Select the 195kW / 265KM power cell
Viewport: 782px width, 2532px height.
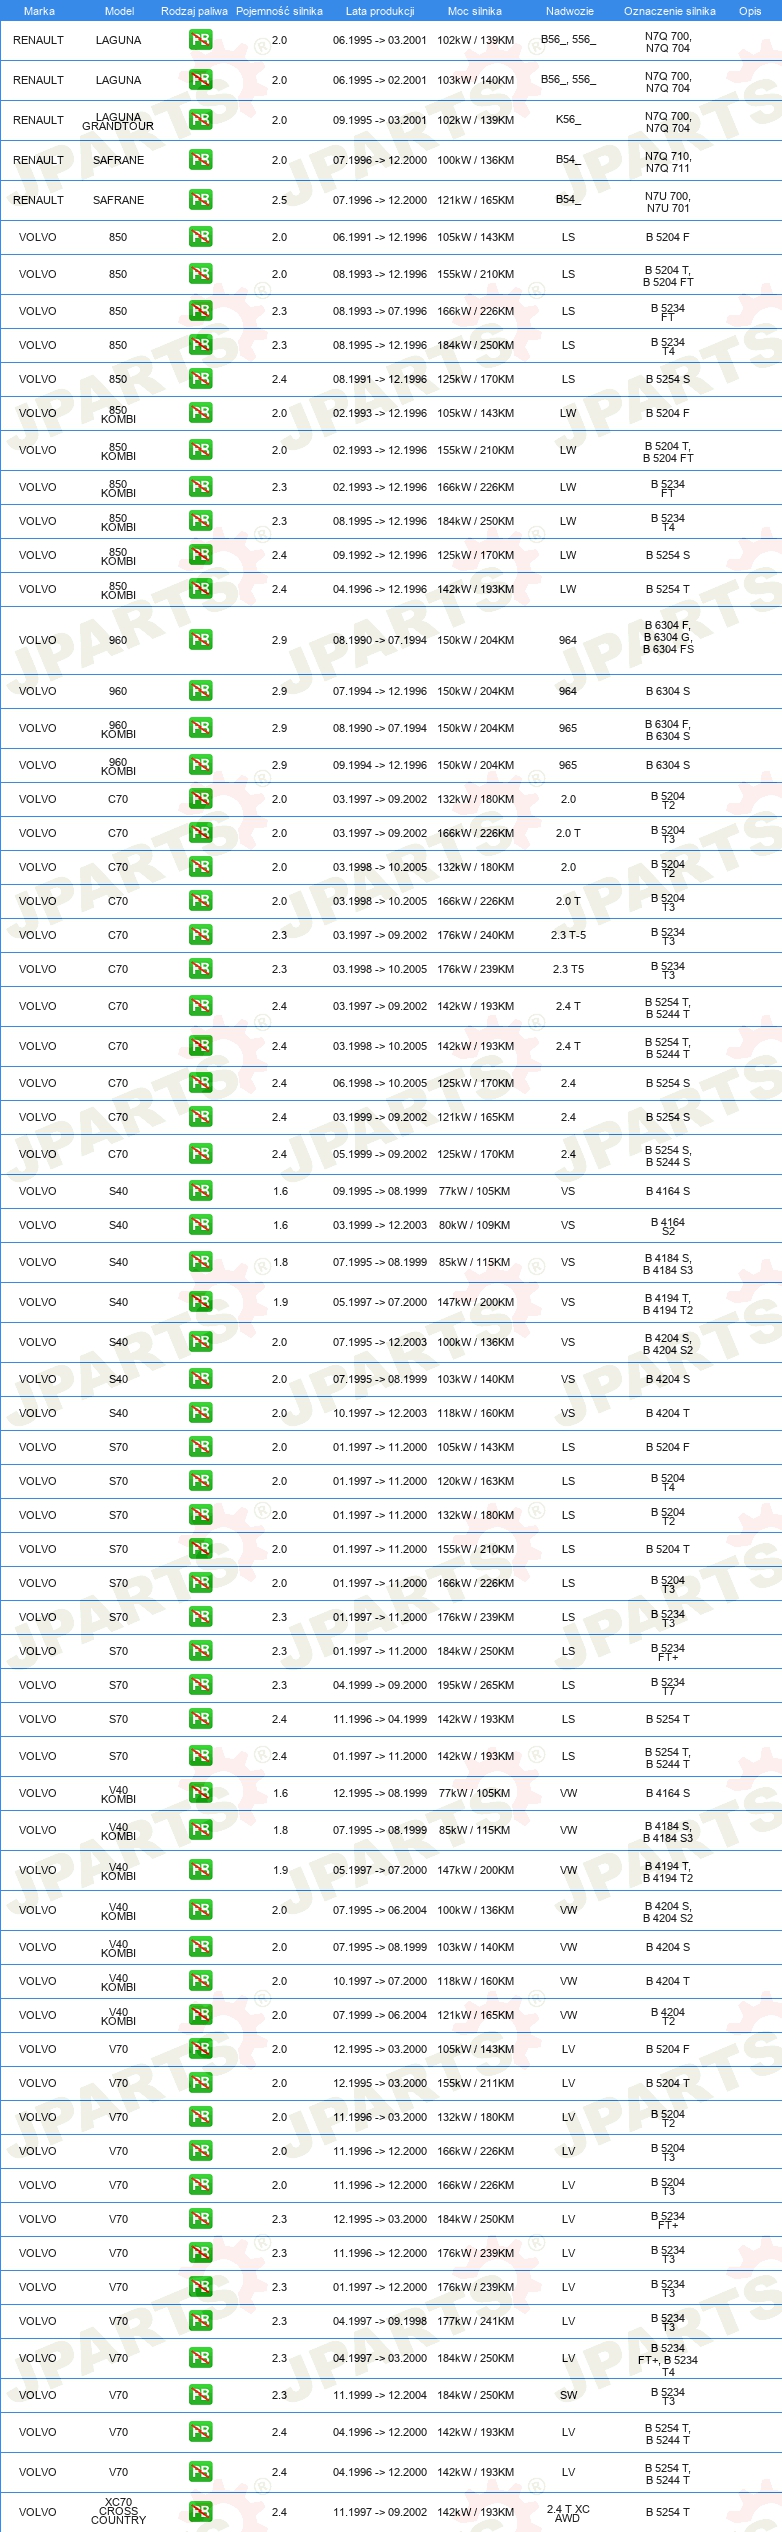[476, 1685]
